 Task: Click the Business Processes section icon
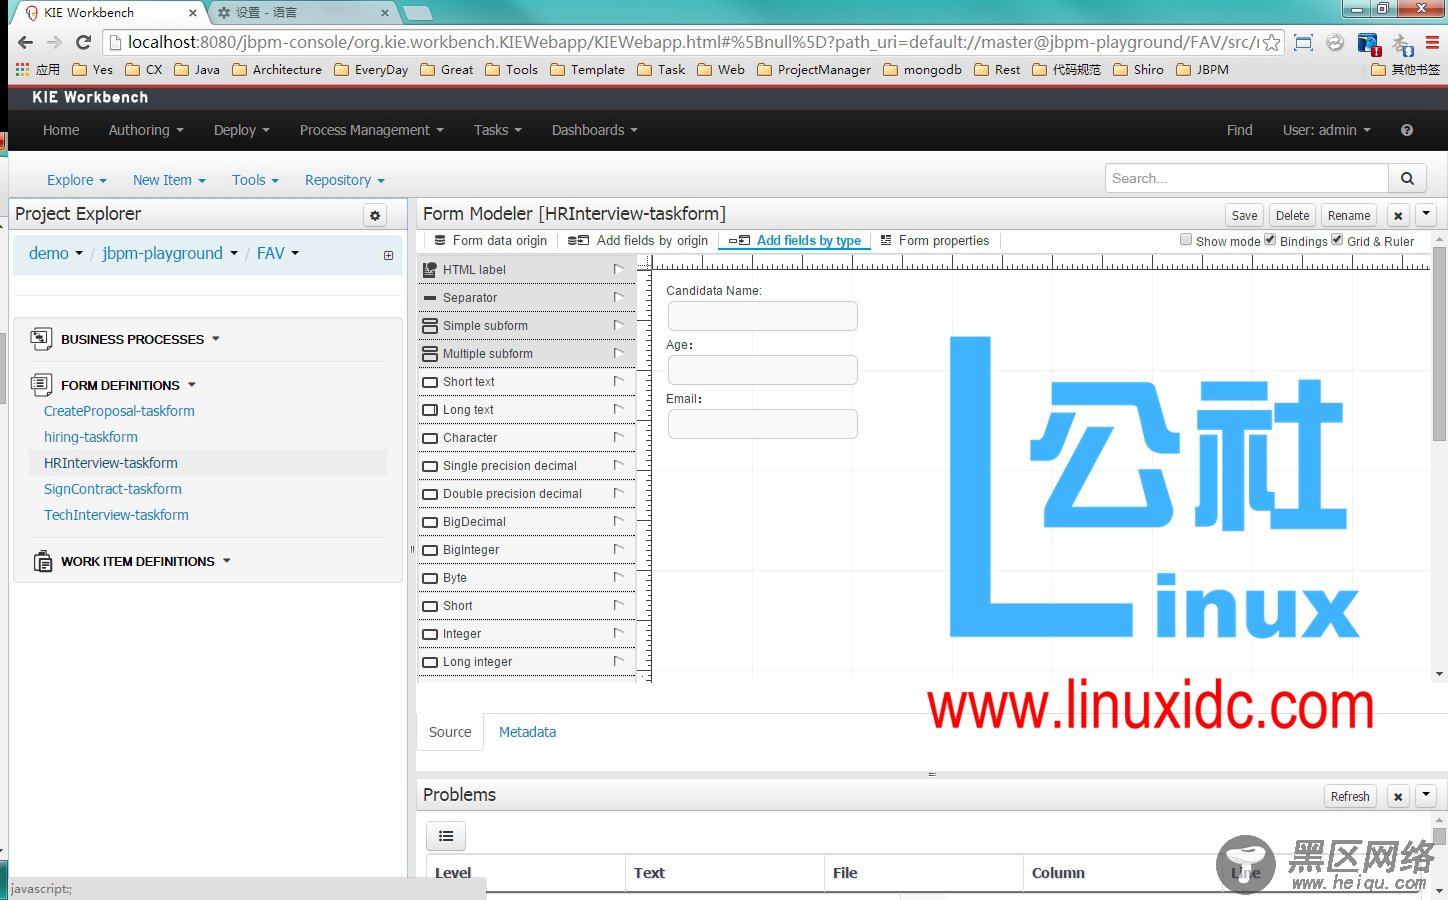point(41,339)
